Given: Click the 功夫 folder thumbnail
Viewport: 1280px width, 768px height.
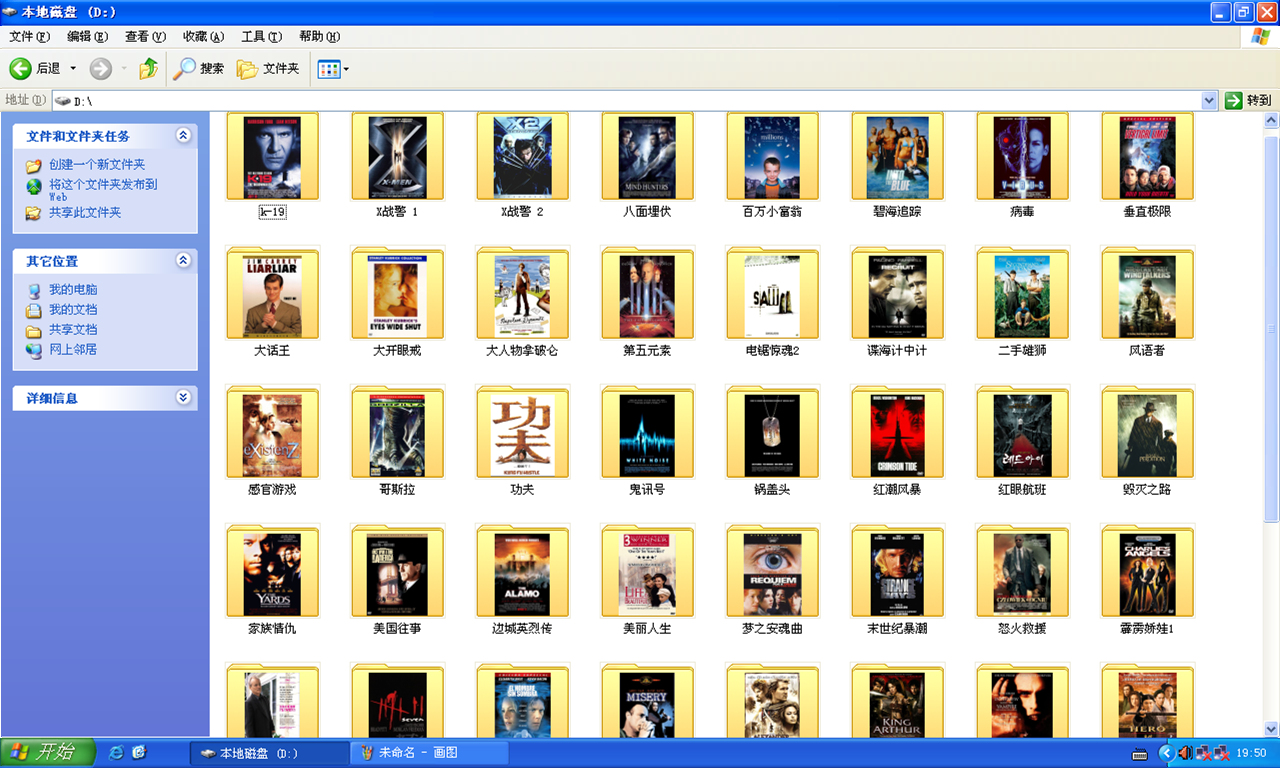Looking at the screenshot, I should (522, 435).
